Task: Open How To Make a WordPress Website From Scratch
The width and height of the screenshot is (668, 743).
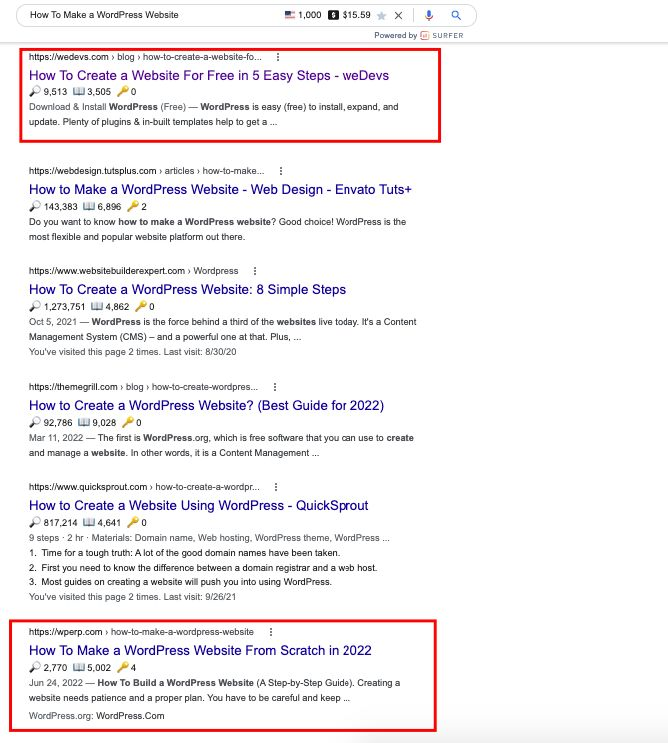Action: (200, 651)
